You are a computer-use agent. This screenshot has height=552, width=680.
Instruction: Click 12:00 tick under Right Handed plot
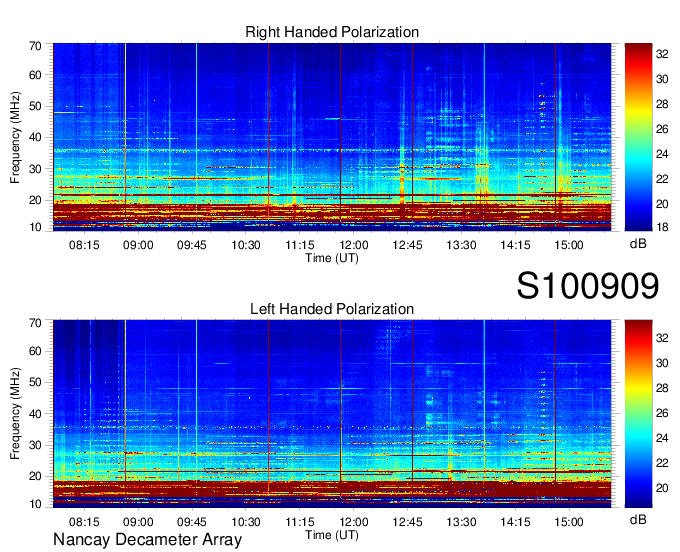coord(353,245)
